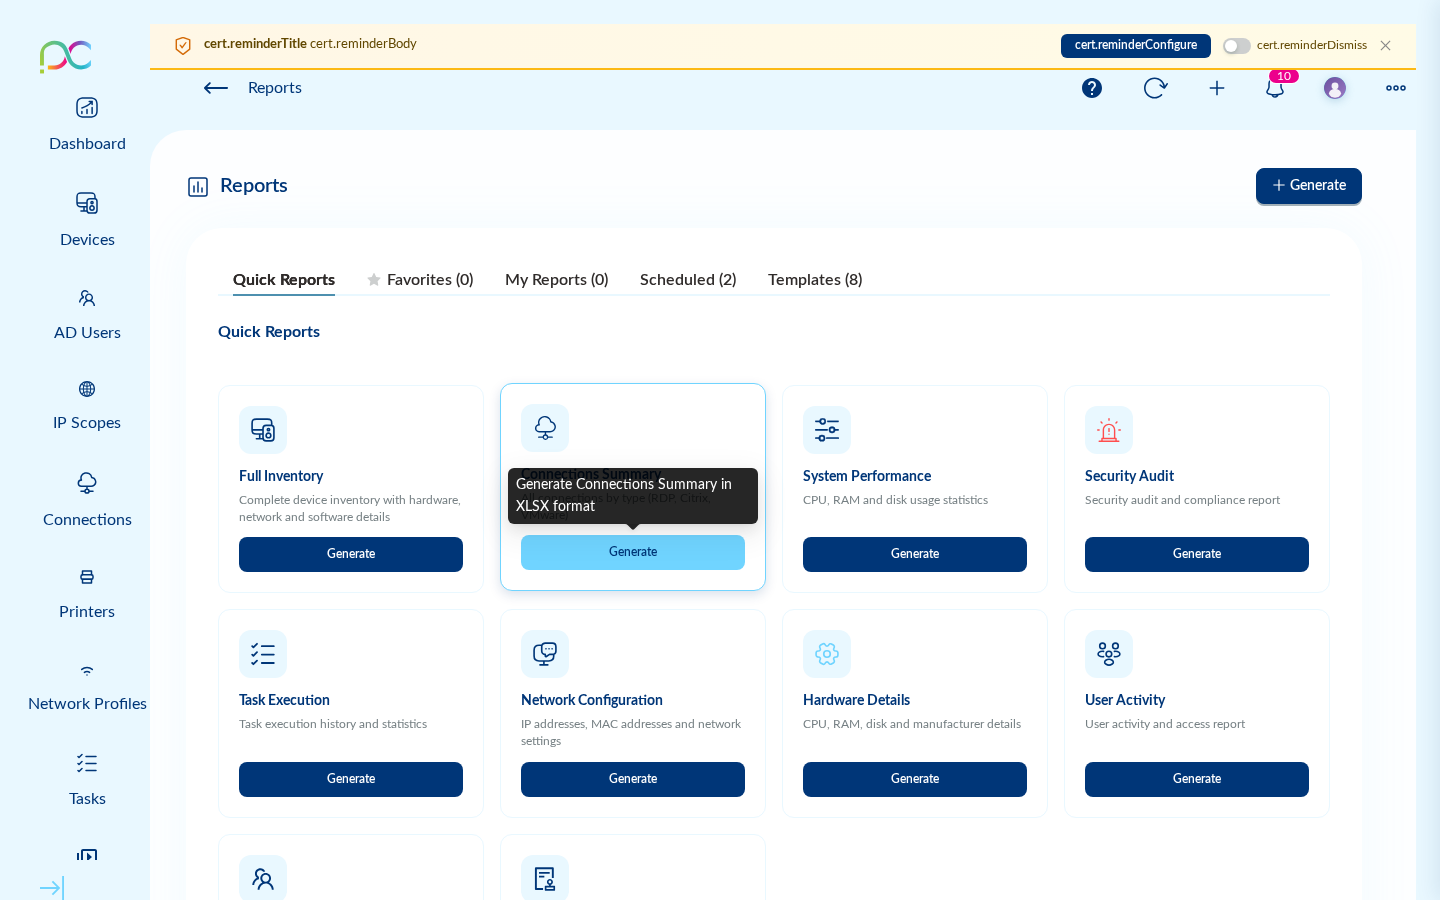This screenshot has height=900, width=1440.
Task: Open Network Profiles wifi icon
Action: click(87, 671)
